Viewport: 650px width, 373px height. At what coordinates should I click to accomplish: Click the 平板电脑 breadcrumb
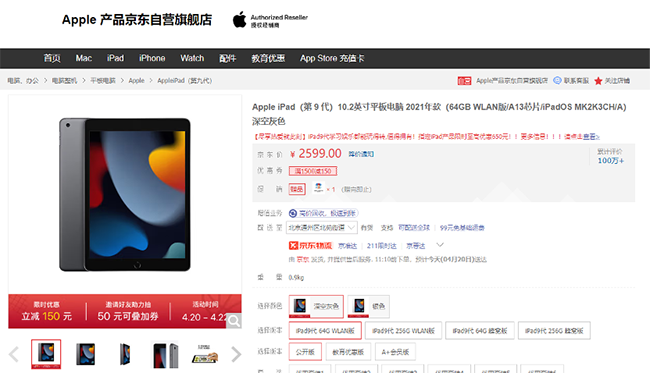(x=103, y=81)
